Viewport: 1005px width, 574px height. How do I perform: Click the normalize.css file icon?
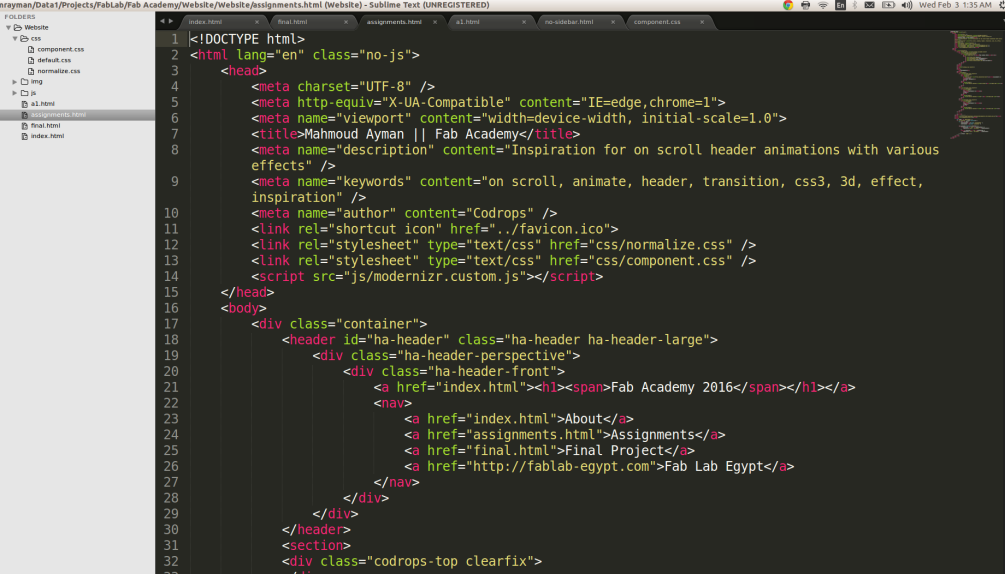click(x=31, y=71)
